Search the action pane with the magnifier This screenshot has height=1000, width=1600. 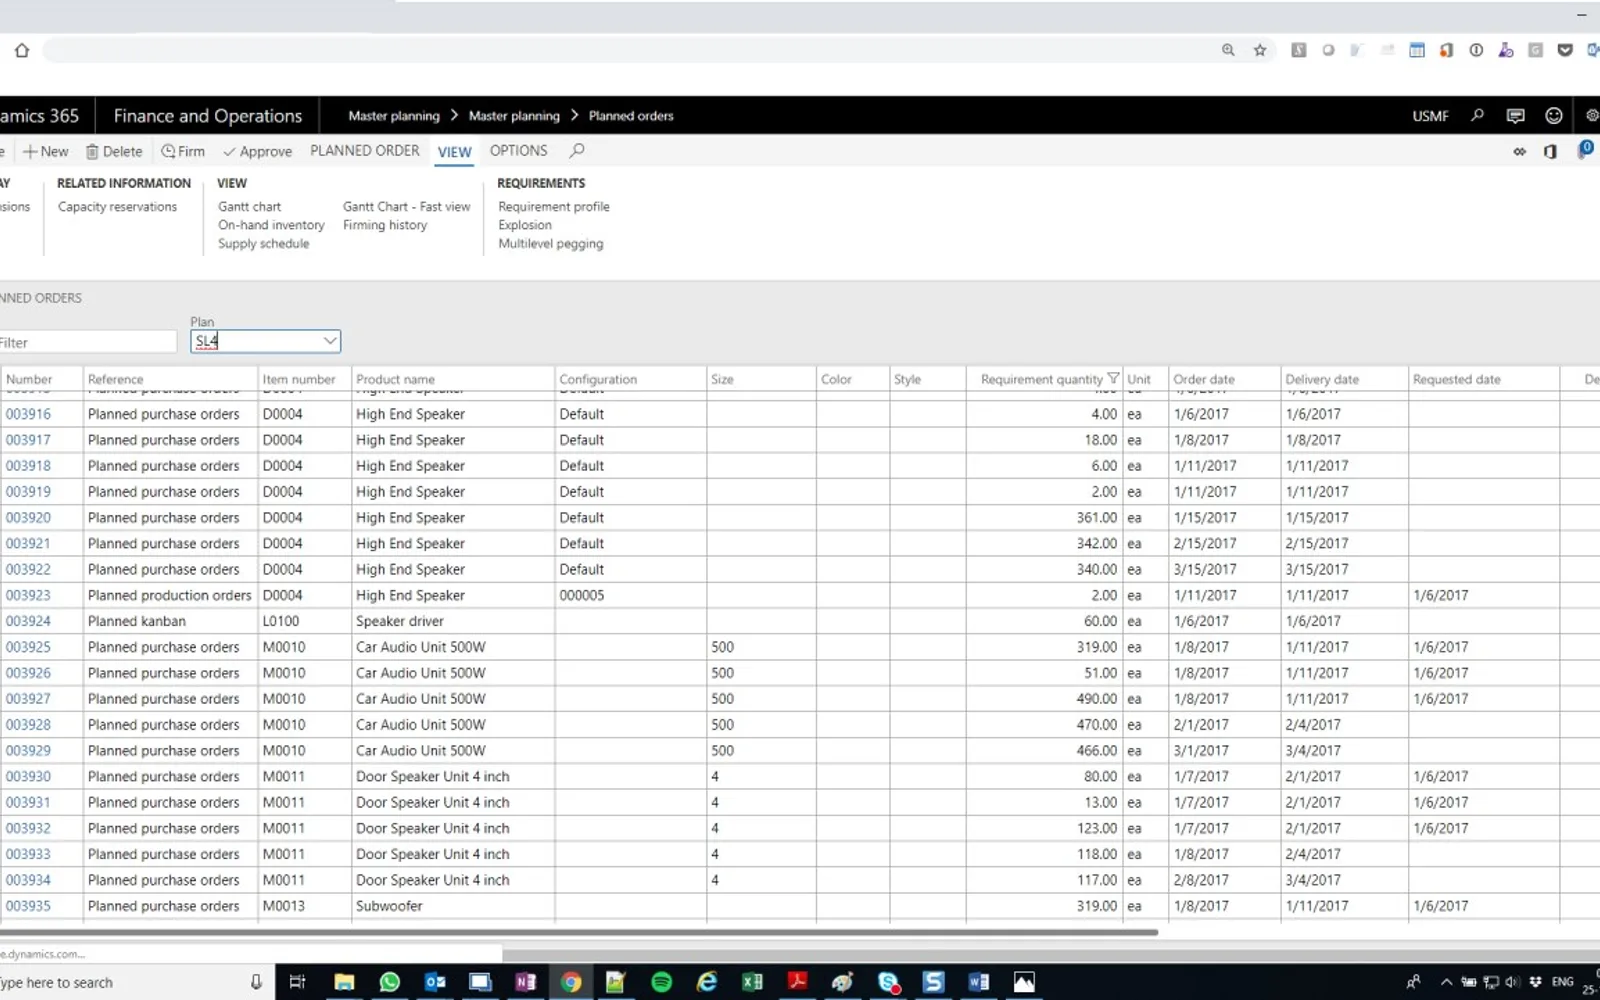[577, 151]
